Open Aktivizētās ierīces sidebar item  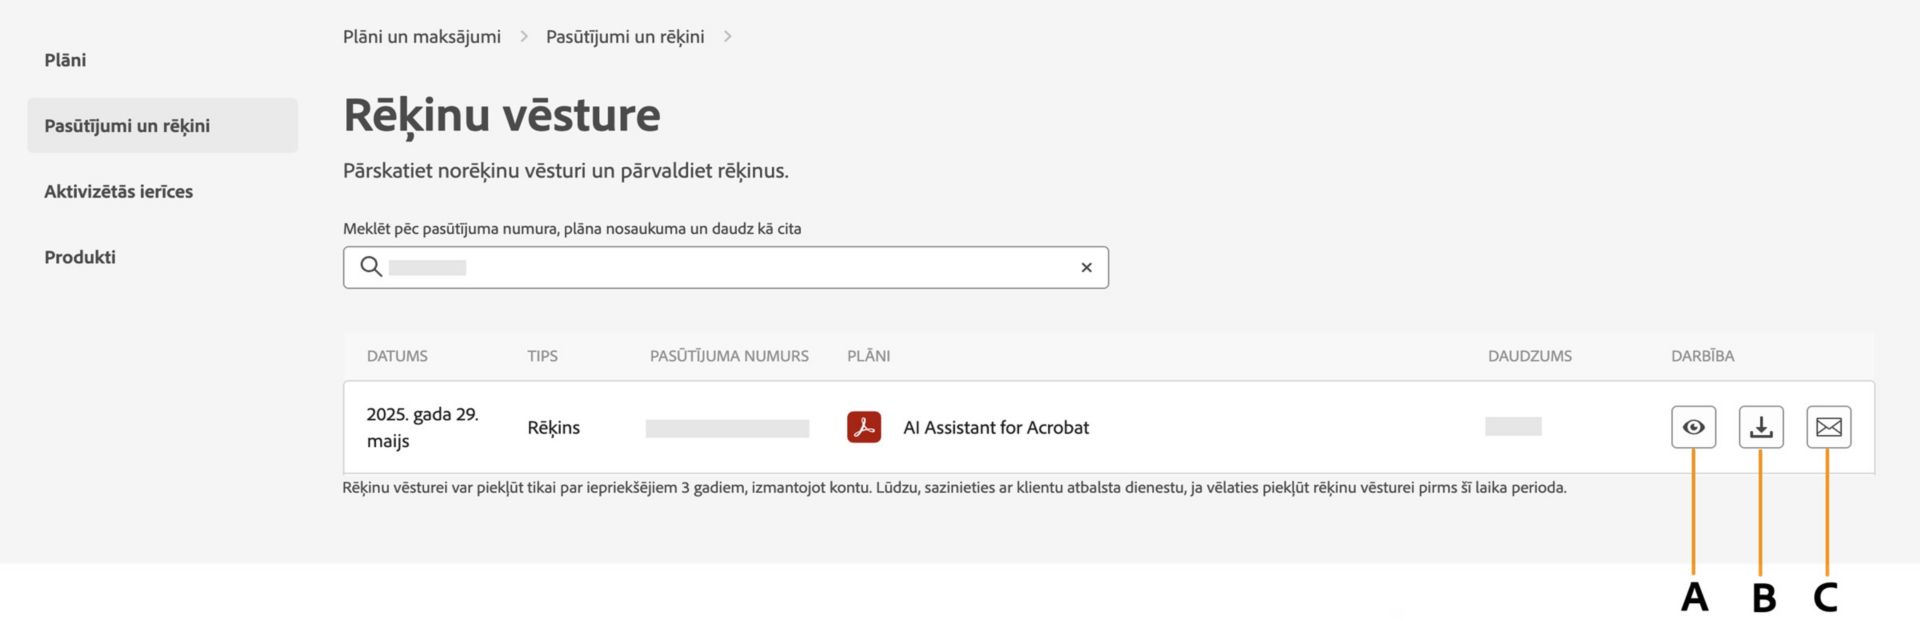click(x=118, y=191)
